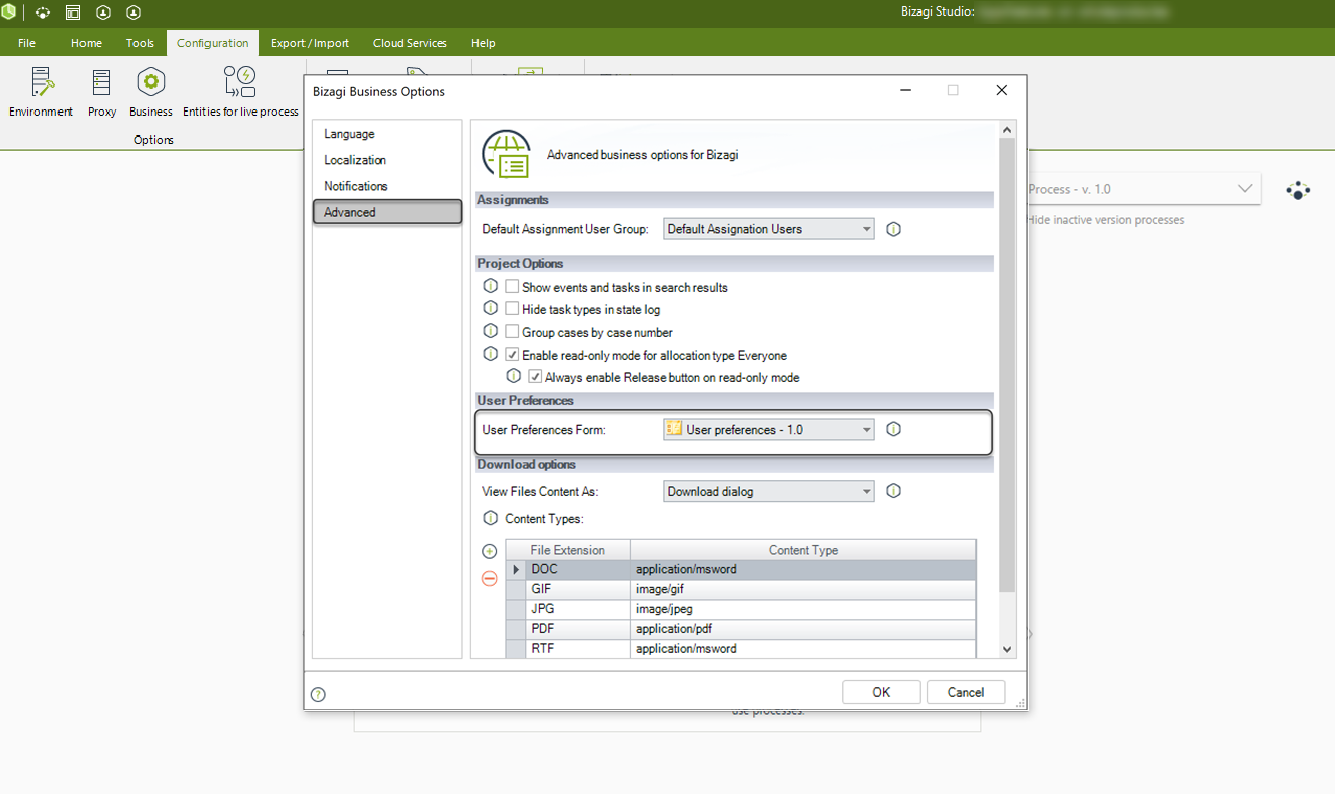Confirm the dialog with OK
The height and width of the screenshot is (794, 1335).
click(x=881, y=692)
